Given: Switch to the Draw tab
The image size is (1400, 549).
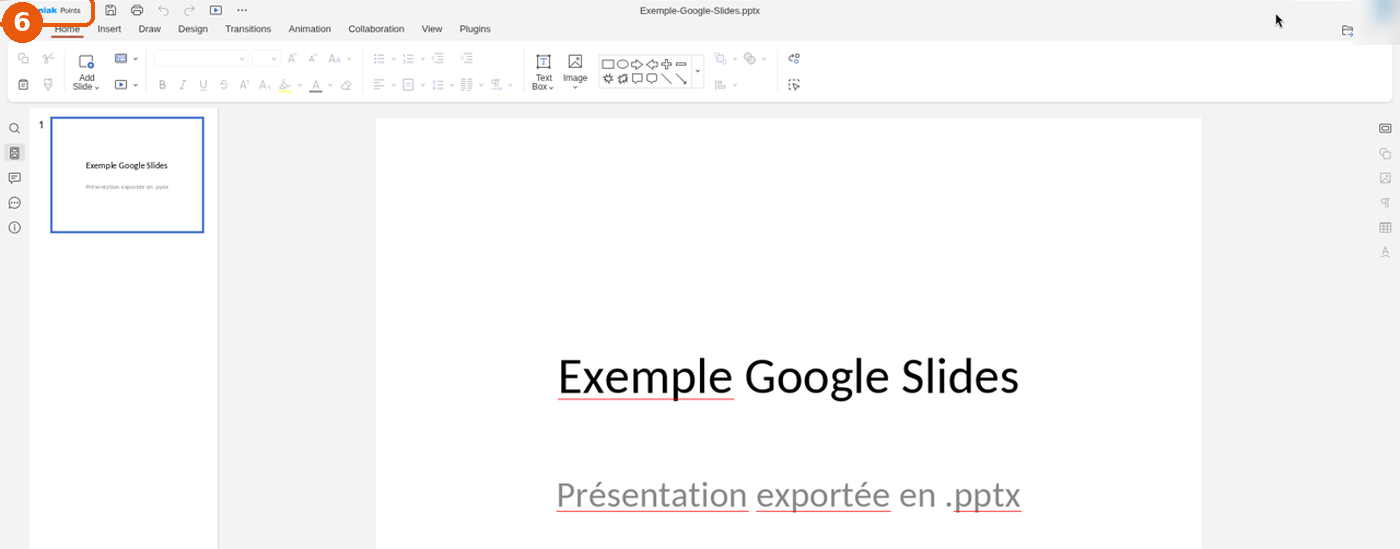Looking at the screenshot, I should click(149, 29).
